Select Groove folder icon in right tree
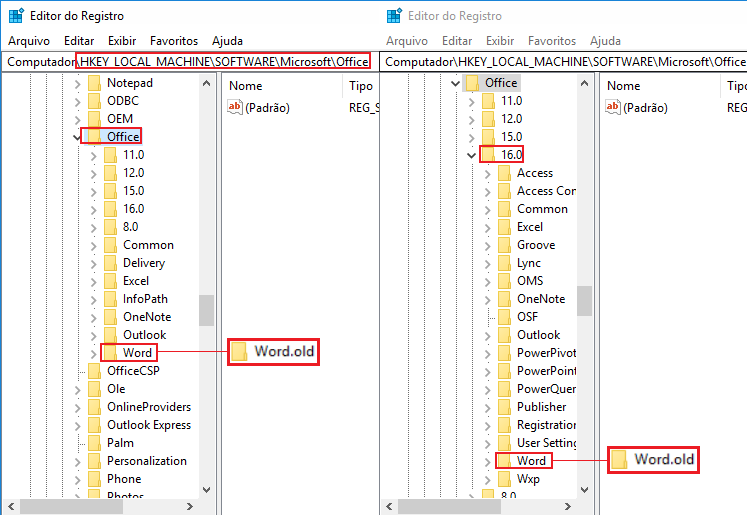This screenshot has height=515, width=747. coord(504,245)
